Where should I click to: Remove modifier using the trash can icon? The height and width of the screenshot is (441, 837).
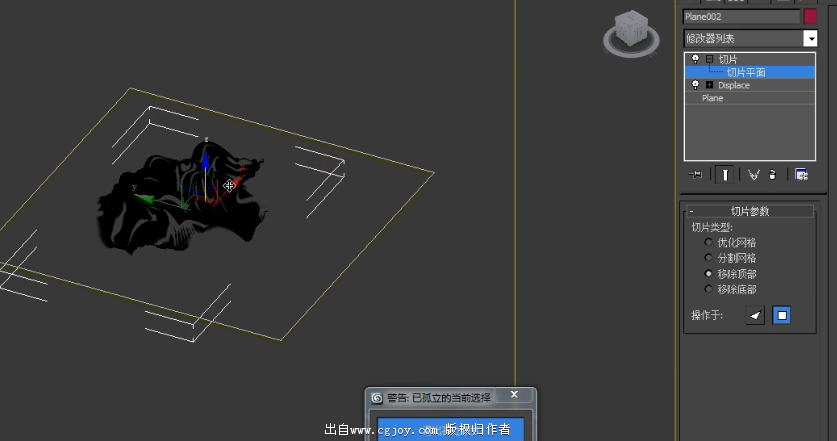click(x=772, y=175)
